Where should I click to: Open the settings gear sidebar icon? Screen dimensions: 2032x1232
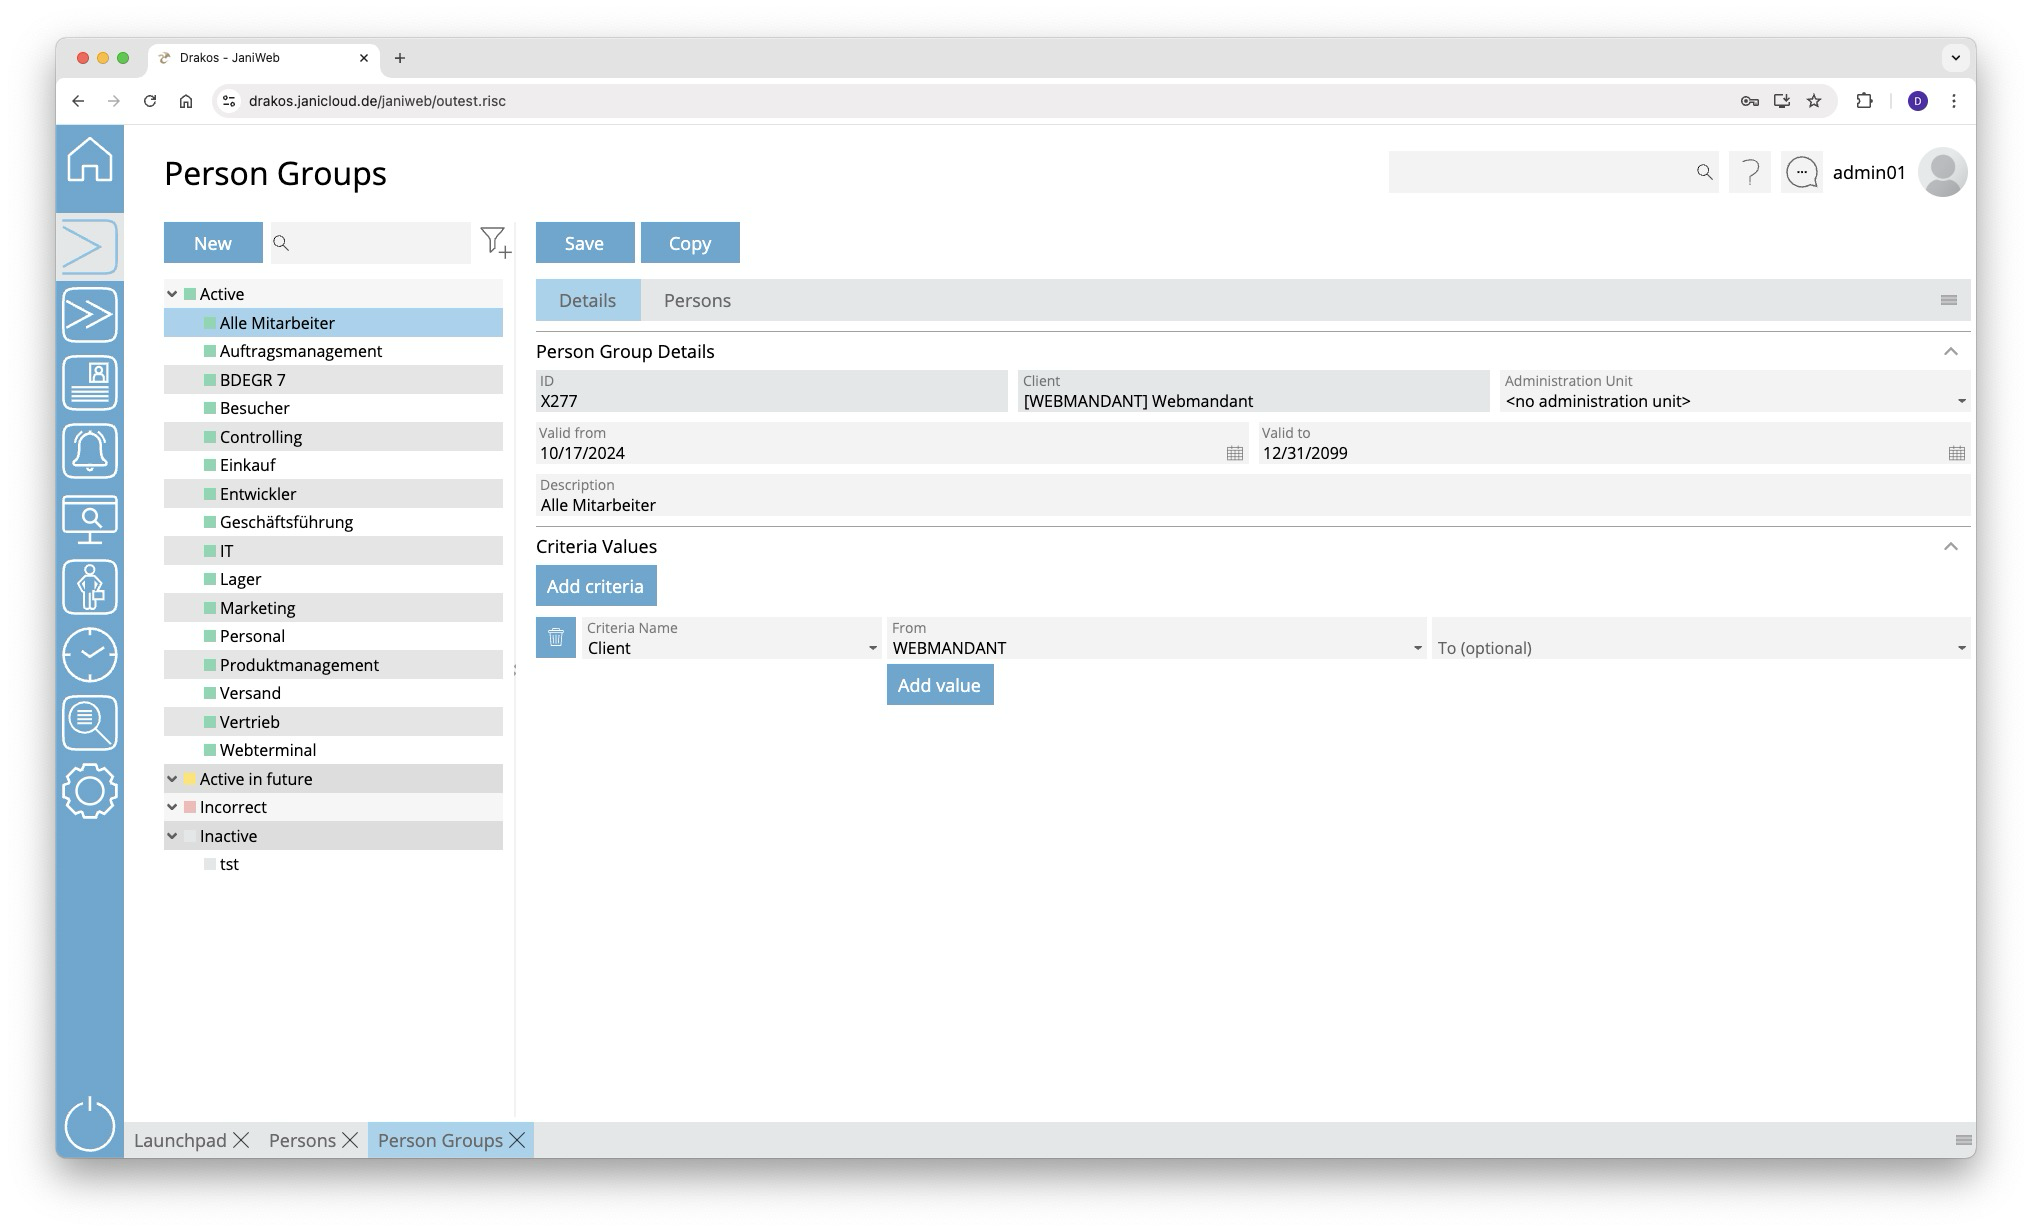coord(90,791)
